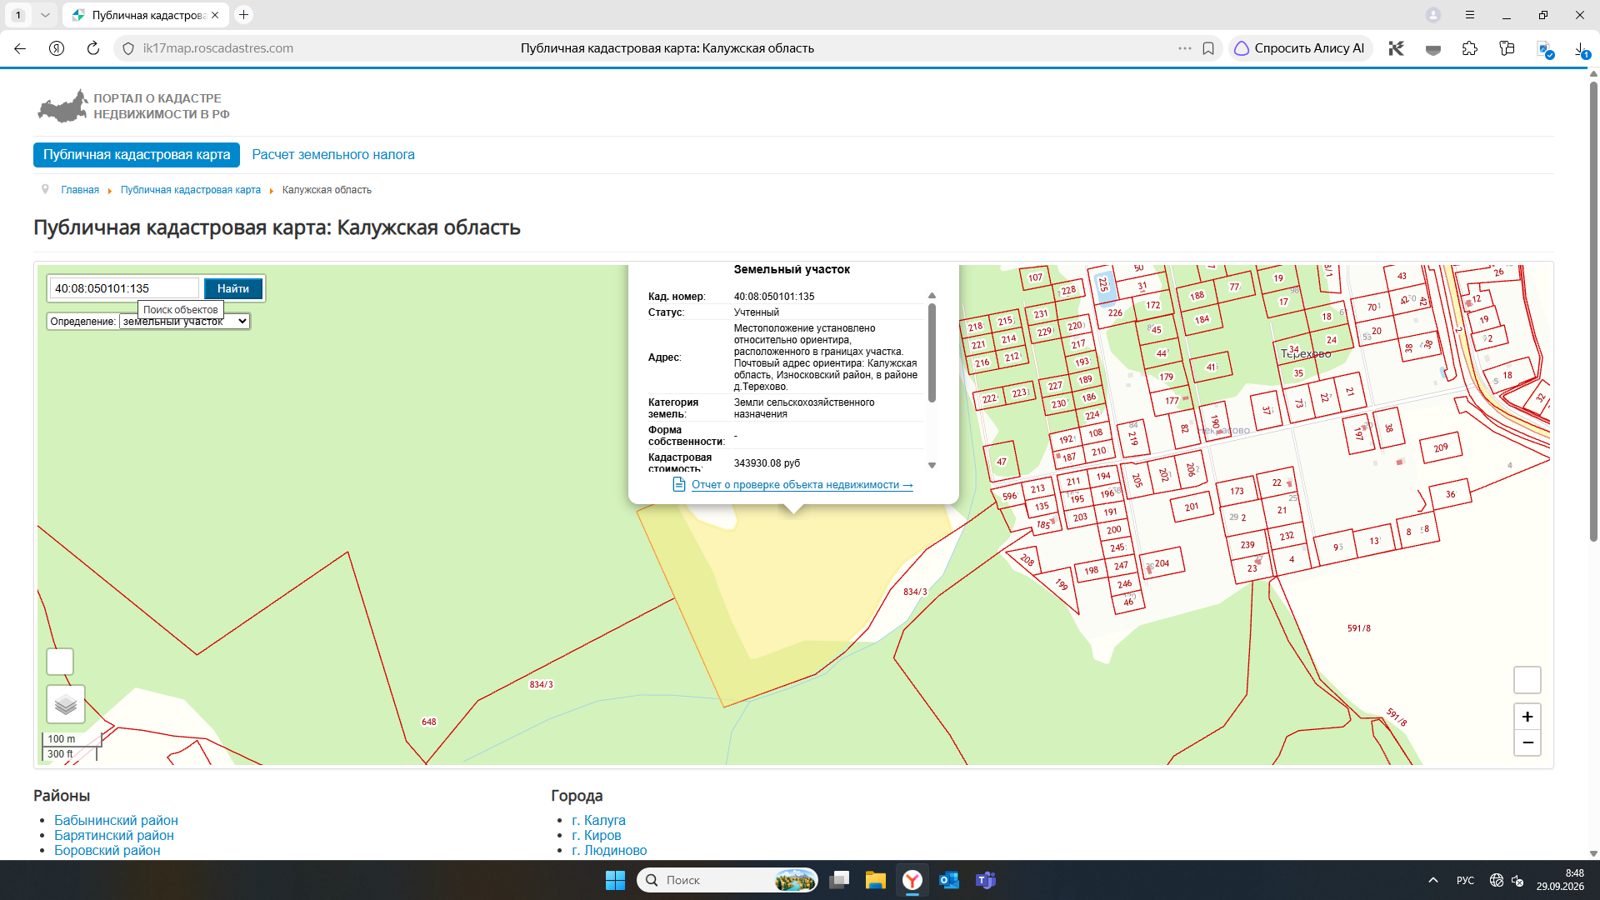Click the page vertical scrollbar

click(x=1593, y=310)
